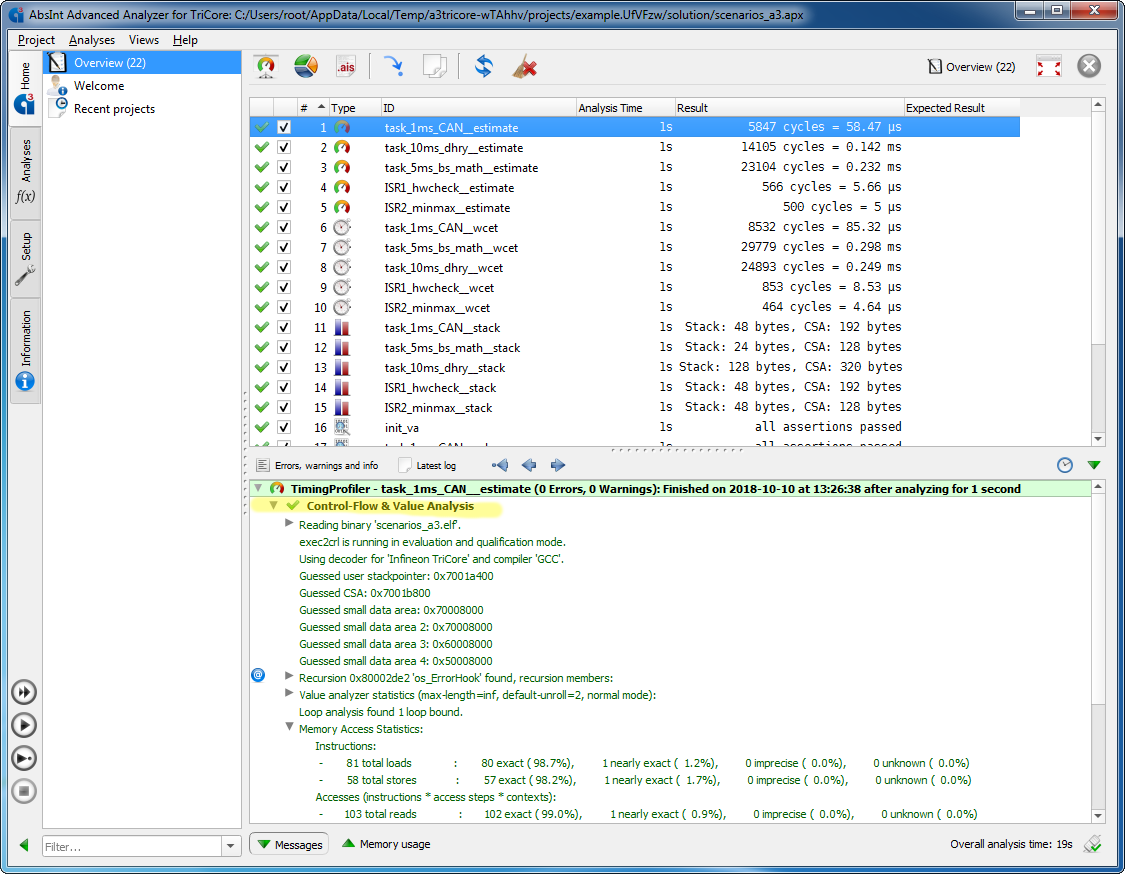Uncheck the task_1ms_CAN__estimate row checkbox
The height and width of the screenshot is (874, 1125).
284,127
